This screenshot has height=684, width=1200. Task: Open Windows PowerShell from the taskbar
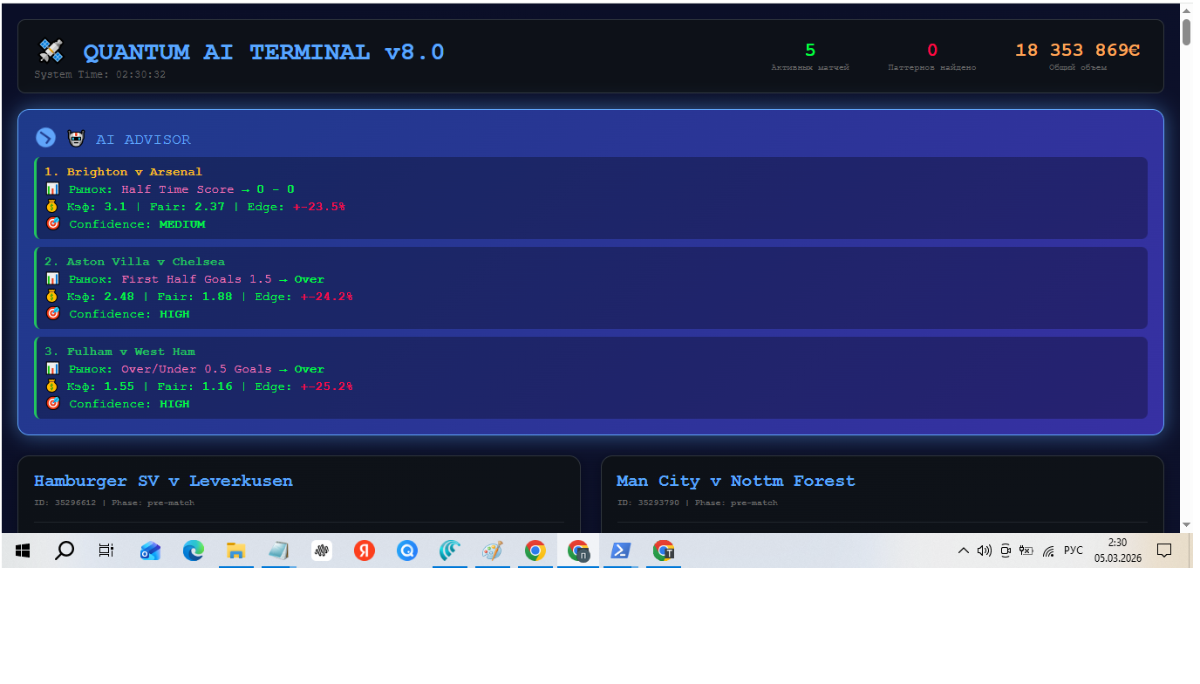tap(620, 550)
